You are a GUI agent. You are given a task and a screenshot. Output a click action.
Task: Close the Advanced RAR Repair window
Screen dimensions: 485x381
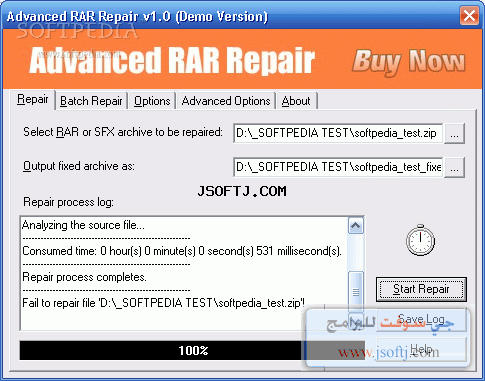(x=469, y=15)
